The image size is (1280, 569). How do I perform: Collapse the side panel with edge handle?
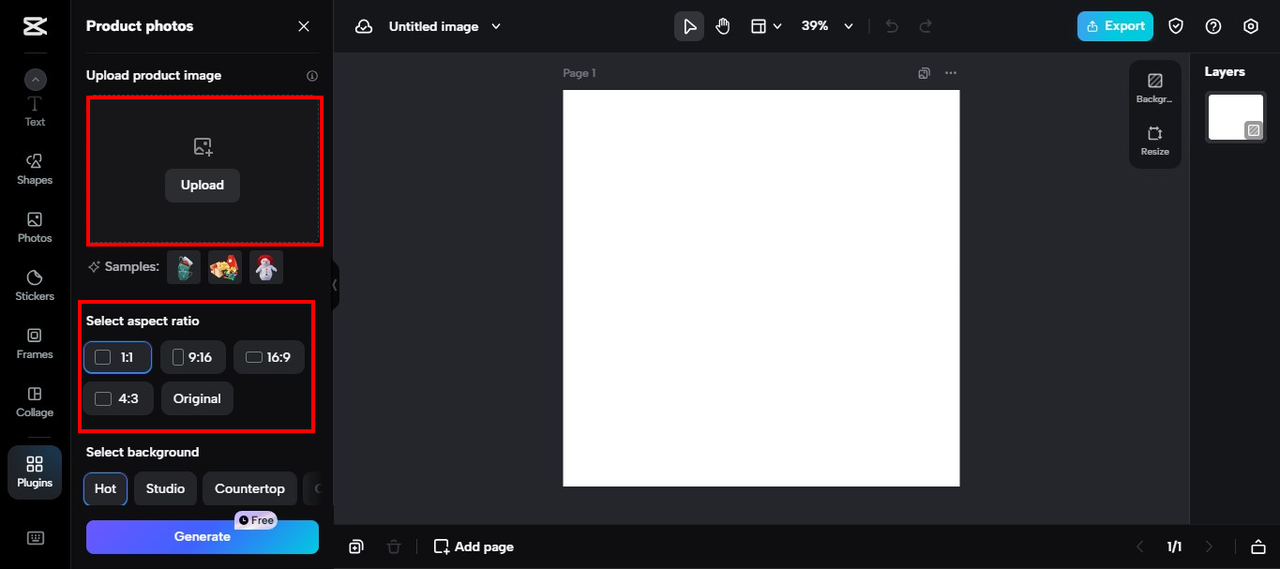pyautogui.click(x=335, y=285)
